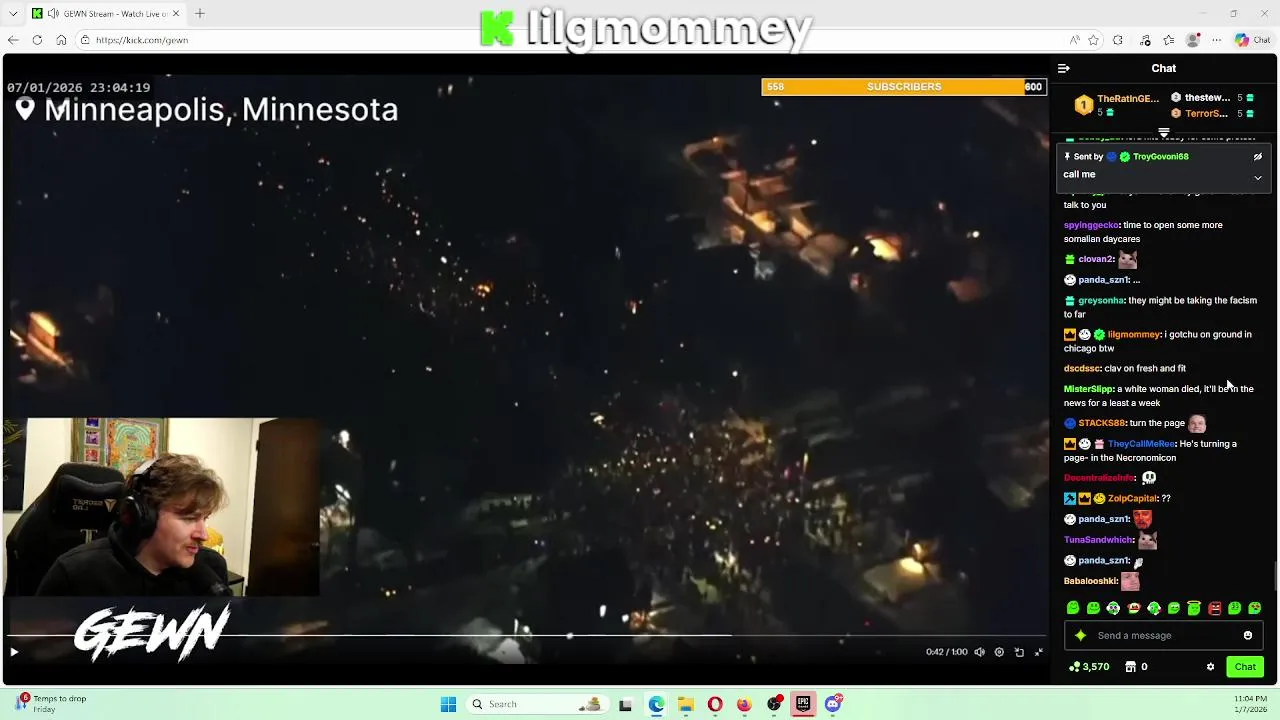Insert the first green Kick emote
This screenshot has height=720, width=1280.
pos(1073,608)
